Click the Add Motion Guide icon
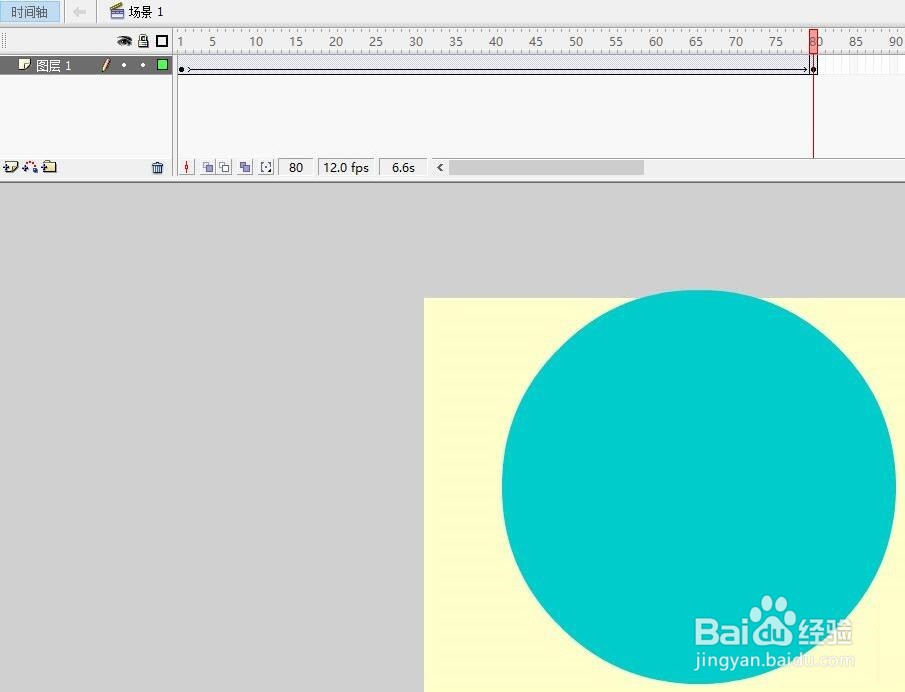Image resolution: width=905 pixels, height=692 pixels. 30,167
